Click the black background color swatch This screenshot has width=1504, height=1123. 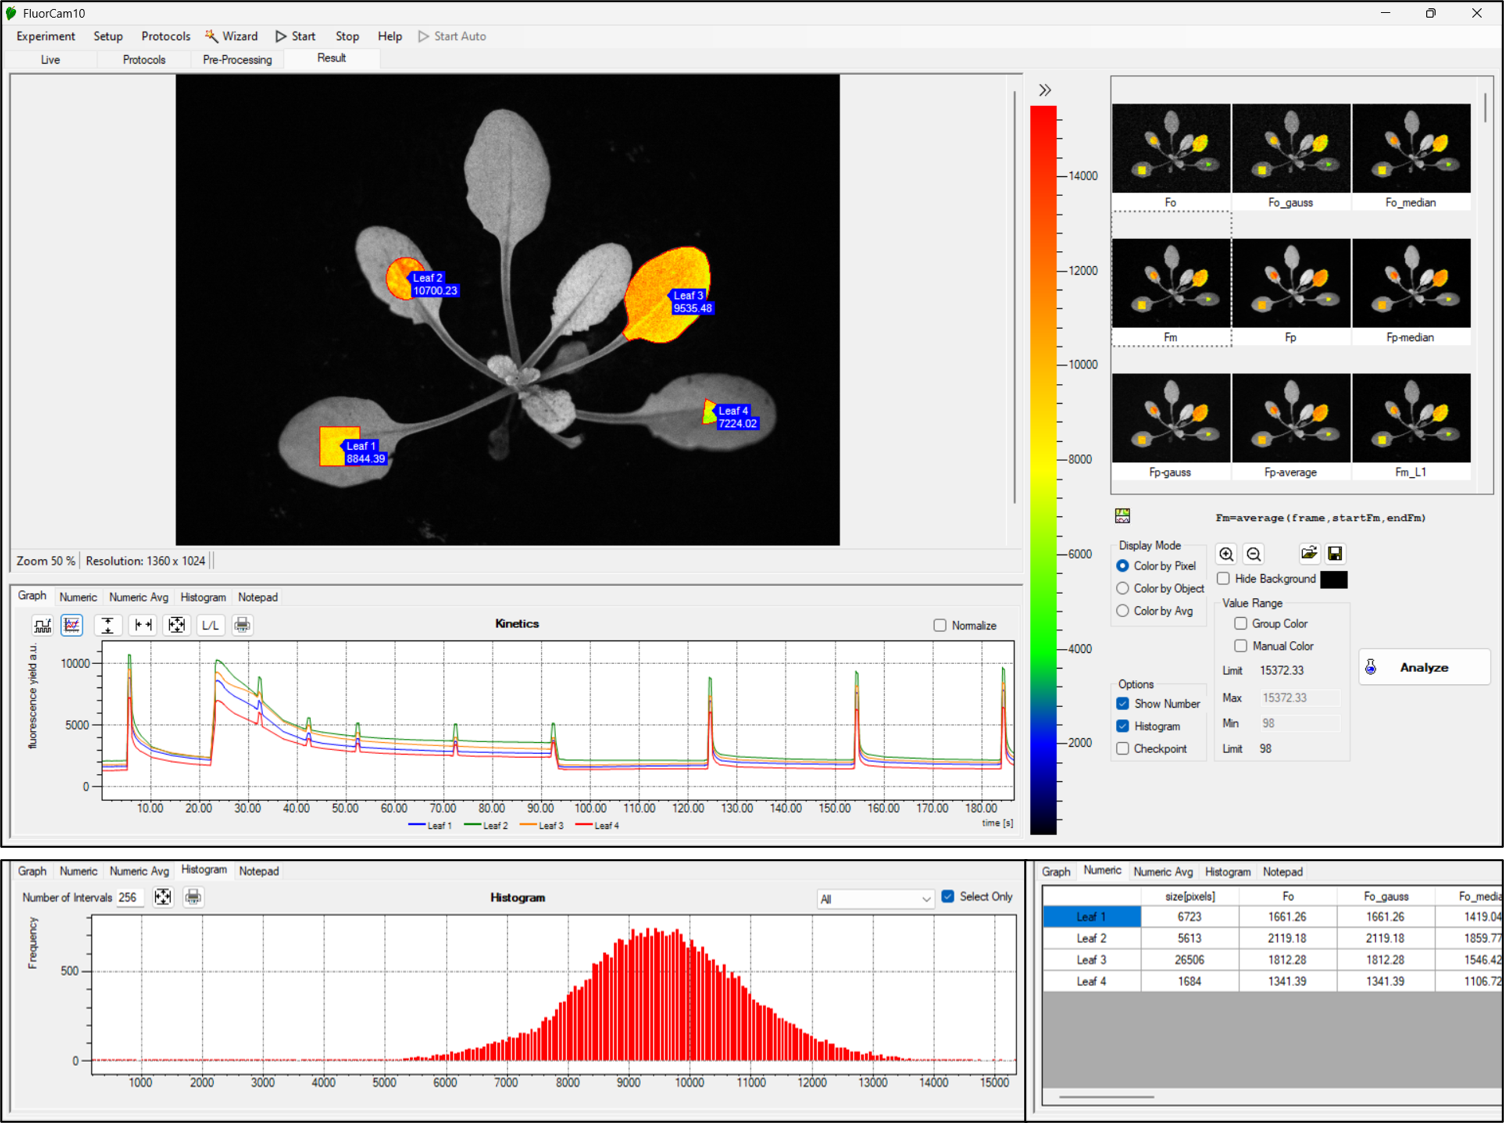pos(1333,579)
